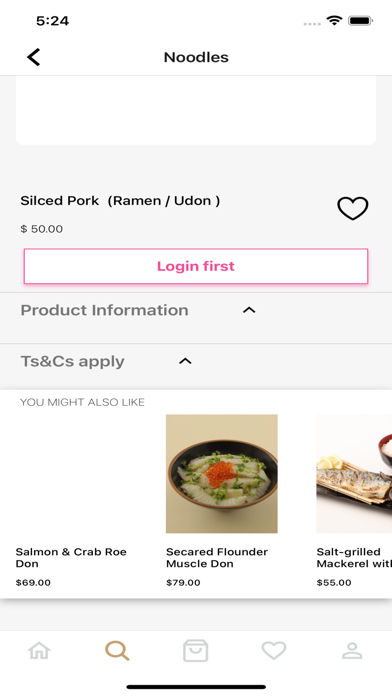Tap the Wi-Fi status icon
Screen dimensions: 392x696
[x=334, y=20]
